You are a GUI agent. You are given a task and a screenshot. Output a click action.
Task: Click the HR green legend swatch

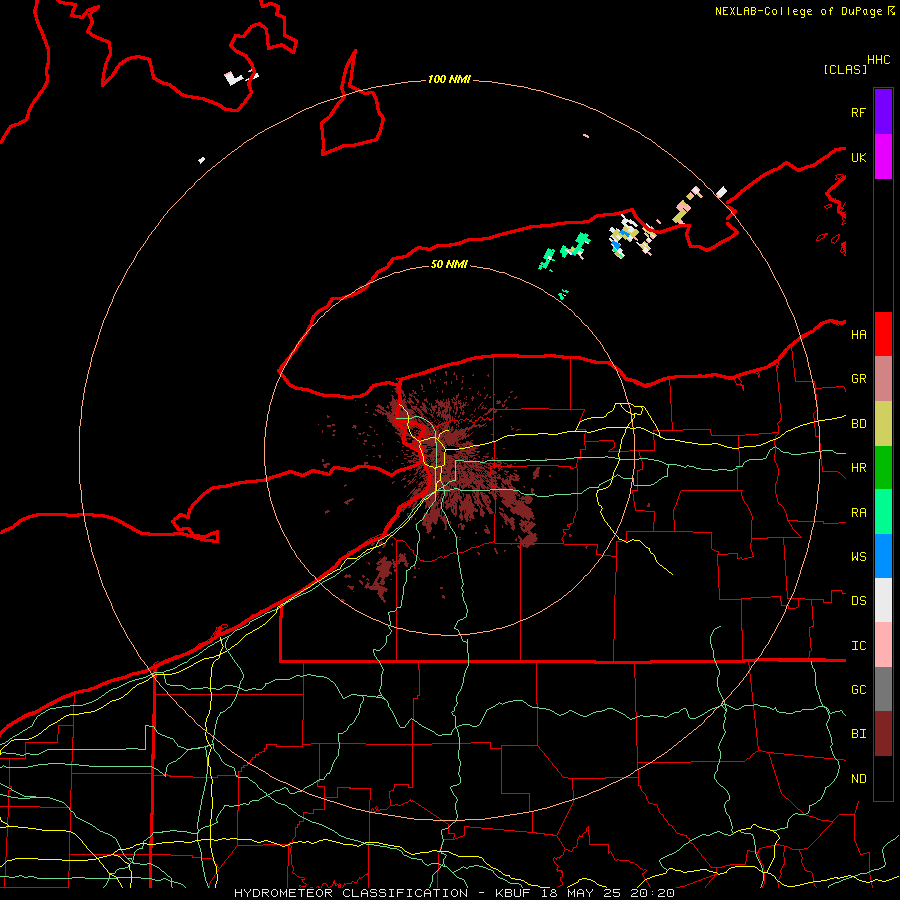[883, 468]
